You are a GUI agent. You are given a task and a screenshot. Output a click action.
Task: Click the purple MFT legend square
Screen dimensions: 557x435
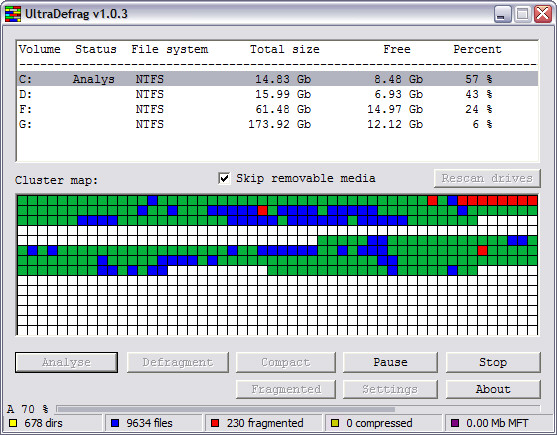click(455, 423)
